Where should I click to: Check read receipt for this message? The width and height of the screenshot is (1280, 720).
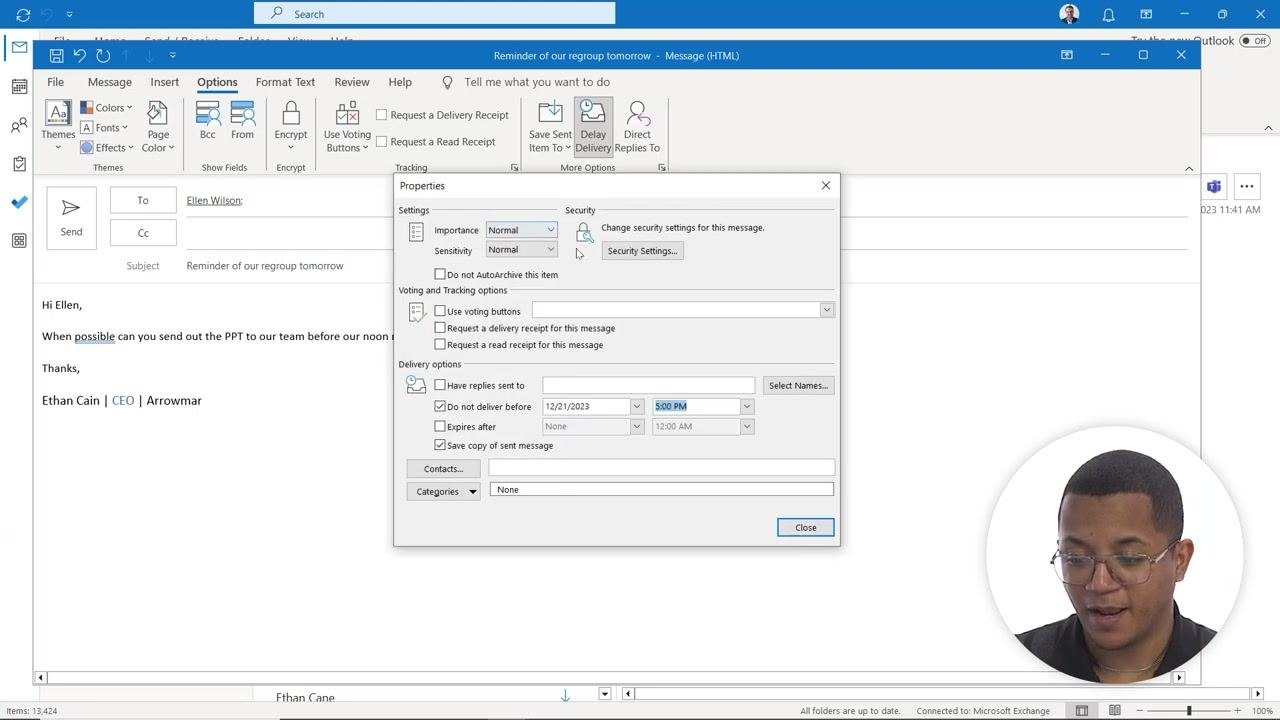tap(440, 345)
